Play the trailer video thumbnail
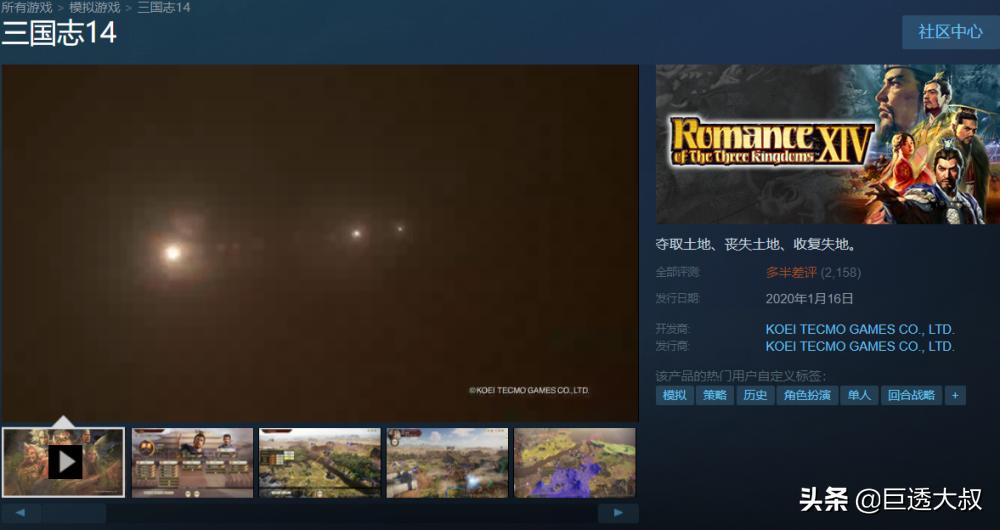 [x=63, y=462]
